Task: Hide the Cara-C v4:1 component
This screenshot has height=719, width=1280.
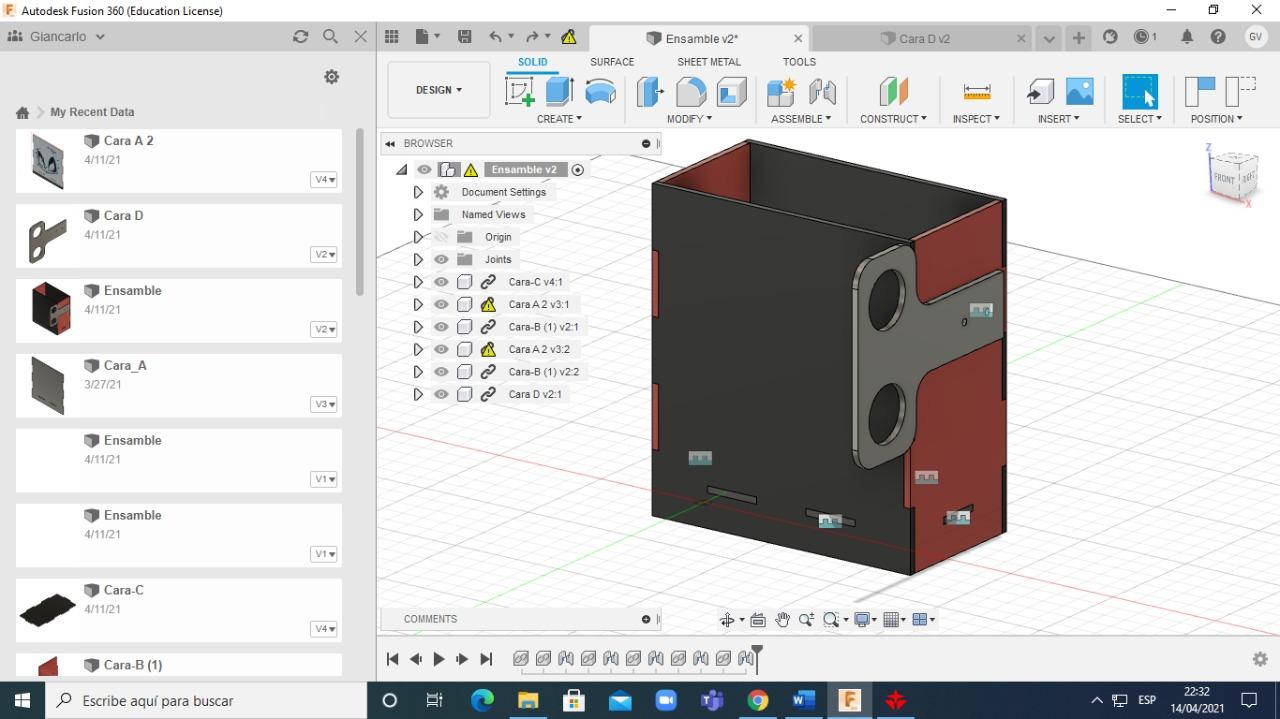Action: (441, 282)
